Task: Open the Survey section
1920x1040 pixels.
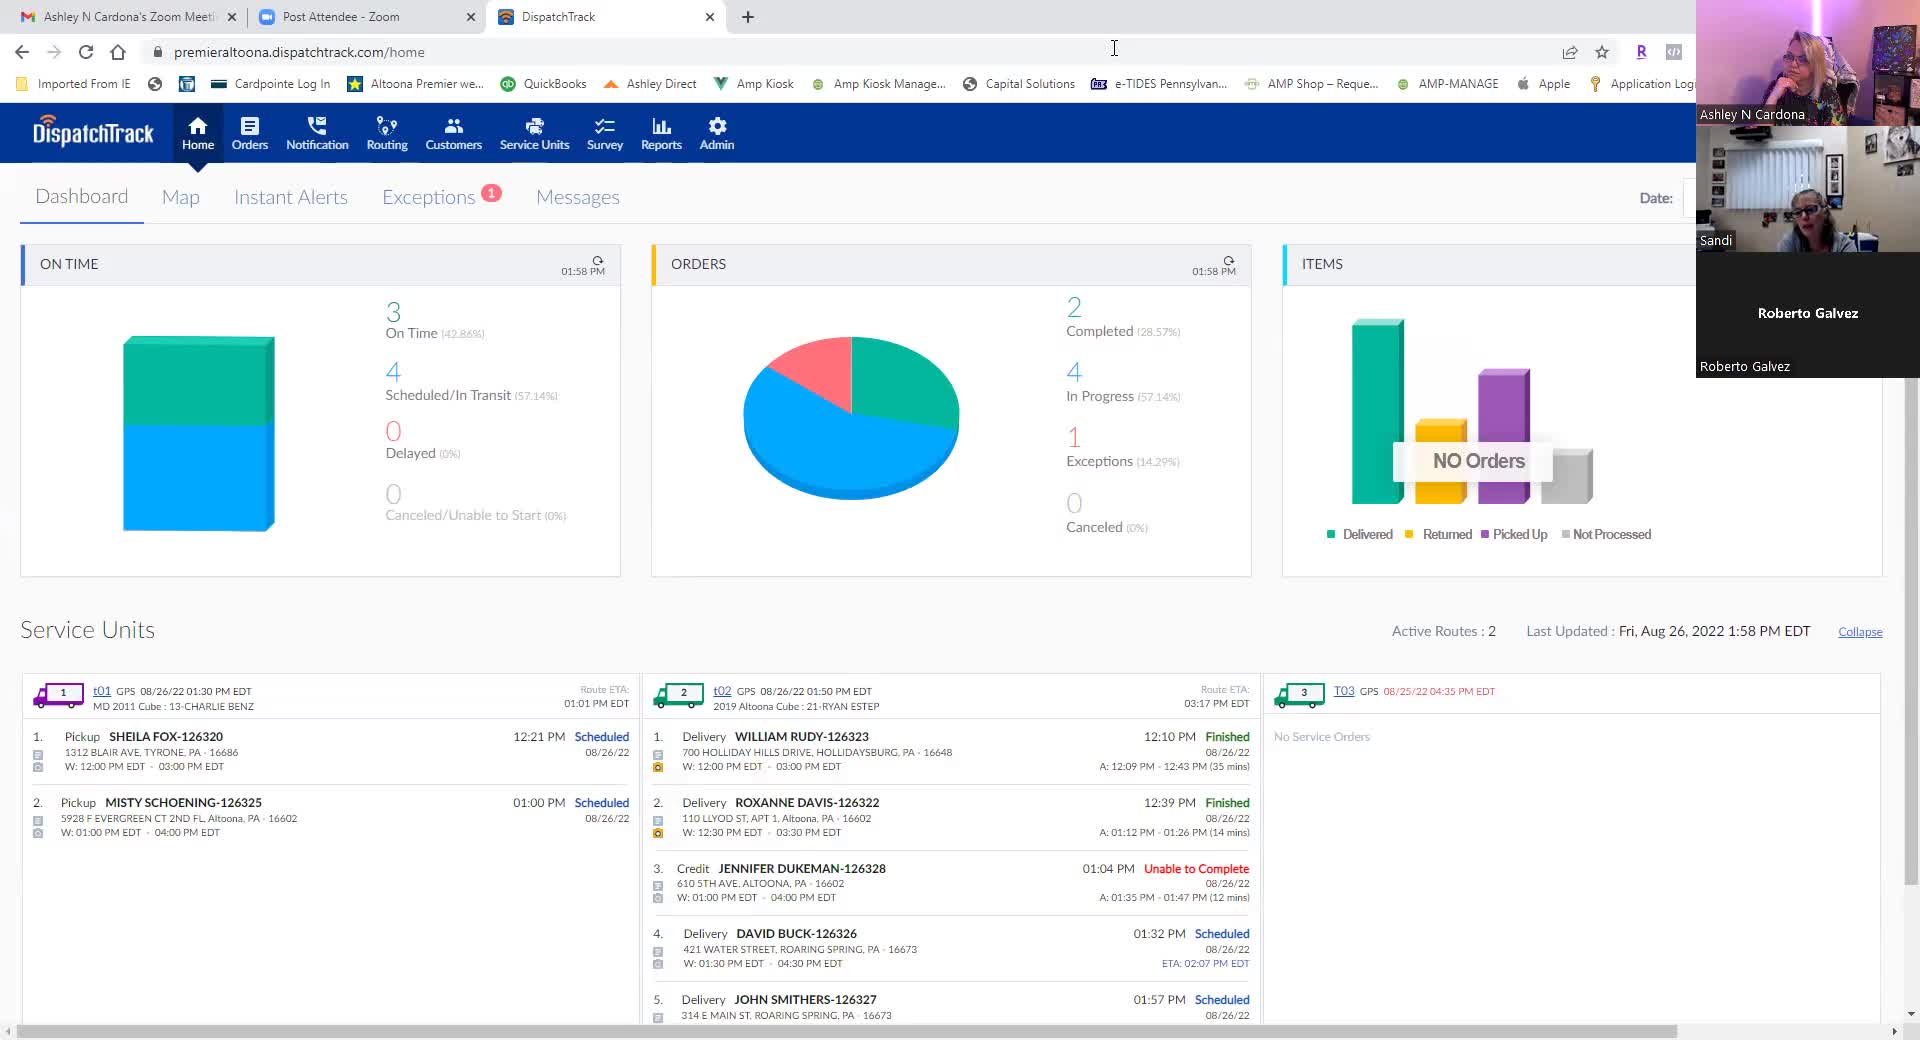Action: 604,133
